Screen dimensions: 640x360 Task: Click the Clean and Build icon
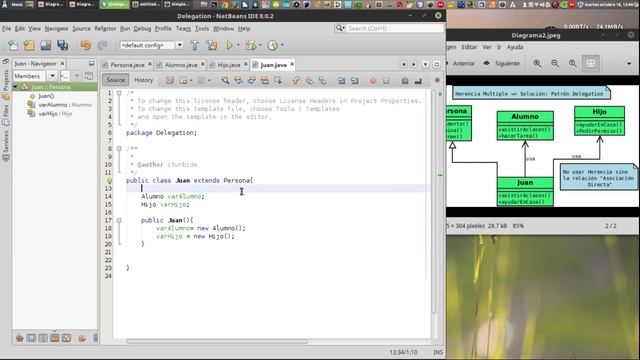point(212,45)
